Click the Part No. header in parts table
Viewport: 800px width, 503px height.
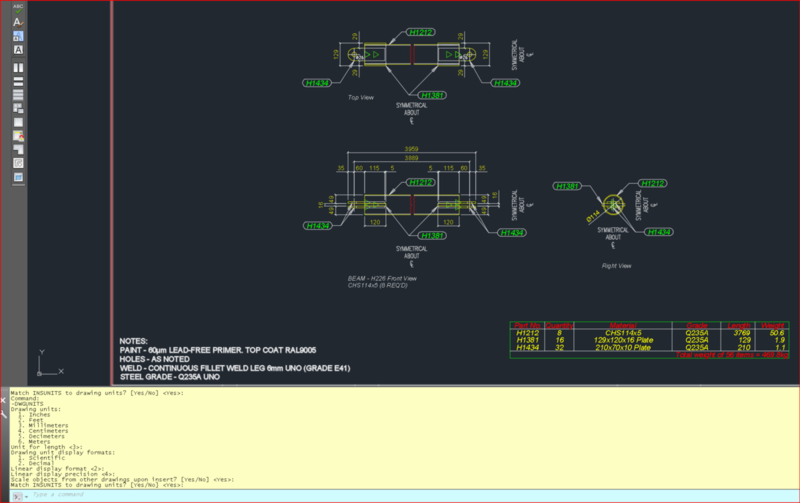click(527, 324)
